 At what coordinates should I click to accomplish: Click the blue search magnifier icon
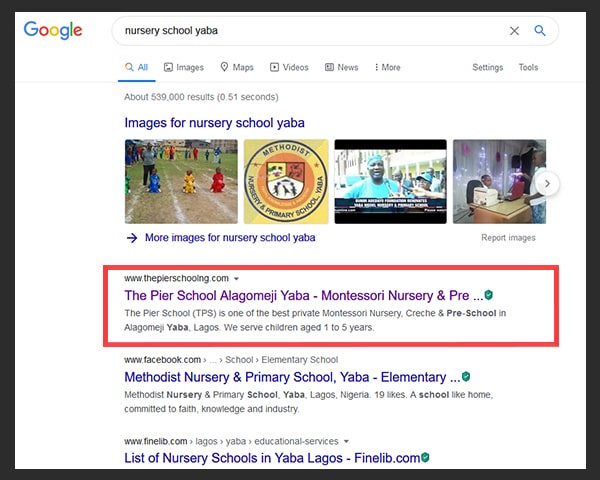click(x=540, y=30)
